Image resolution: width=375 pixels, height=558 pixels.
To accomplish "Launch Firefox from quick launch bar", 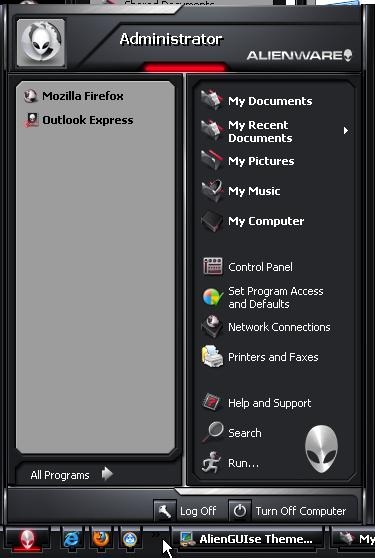I will (x=101, y=539).
